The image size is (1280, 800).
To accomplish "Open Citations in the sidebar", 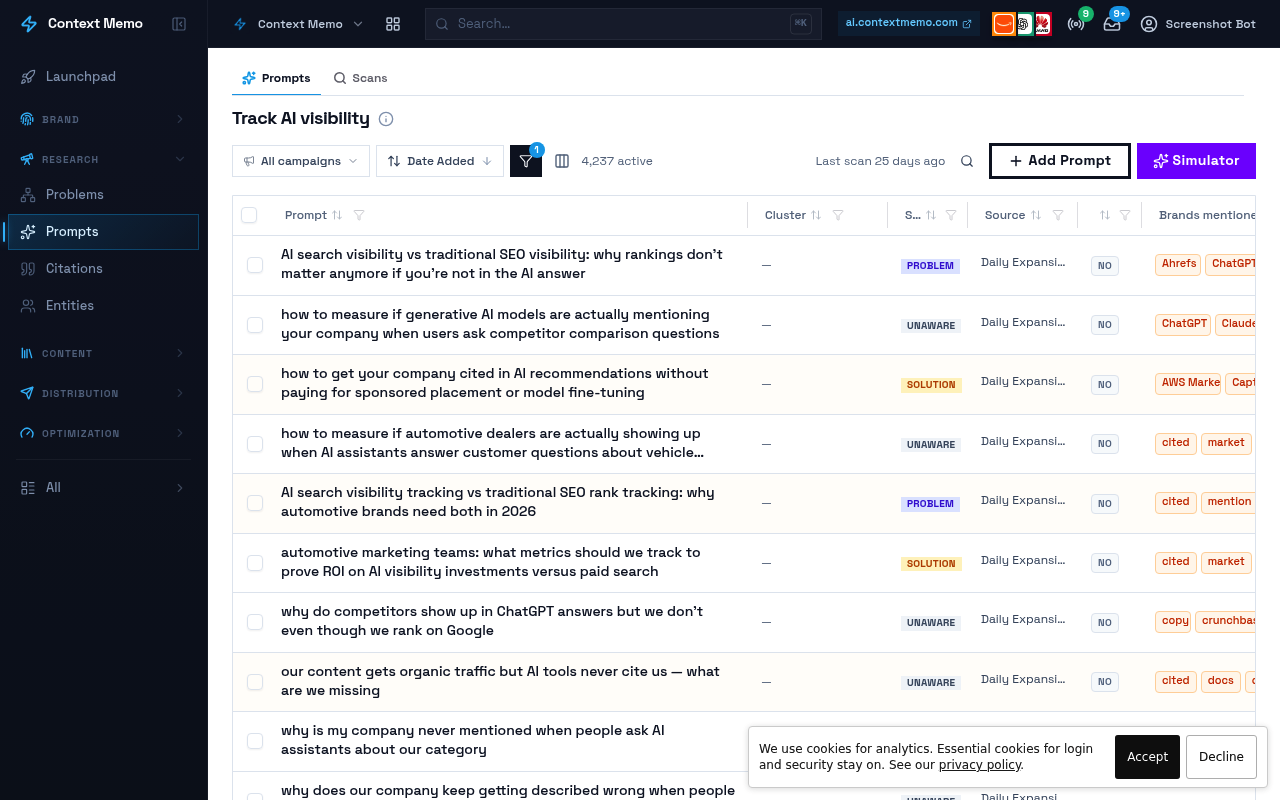I will coord(104,268).
